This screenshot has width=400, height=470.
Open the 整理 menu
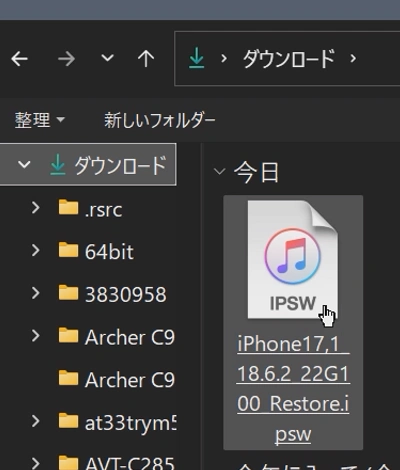click(39, 119)
